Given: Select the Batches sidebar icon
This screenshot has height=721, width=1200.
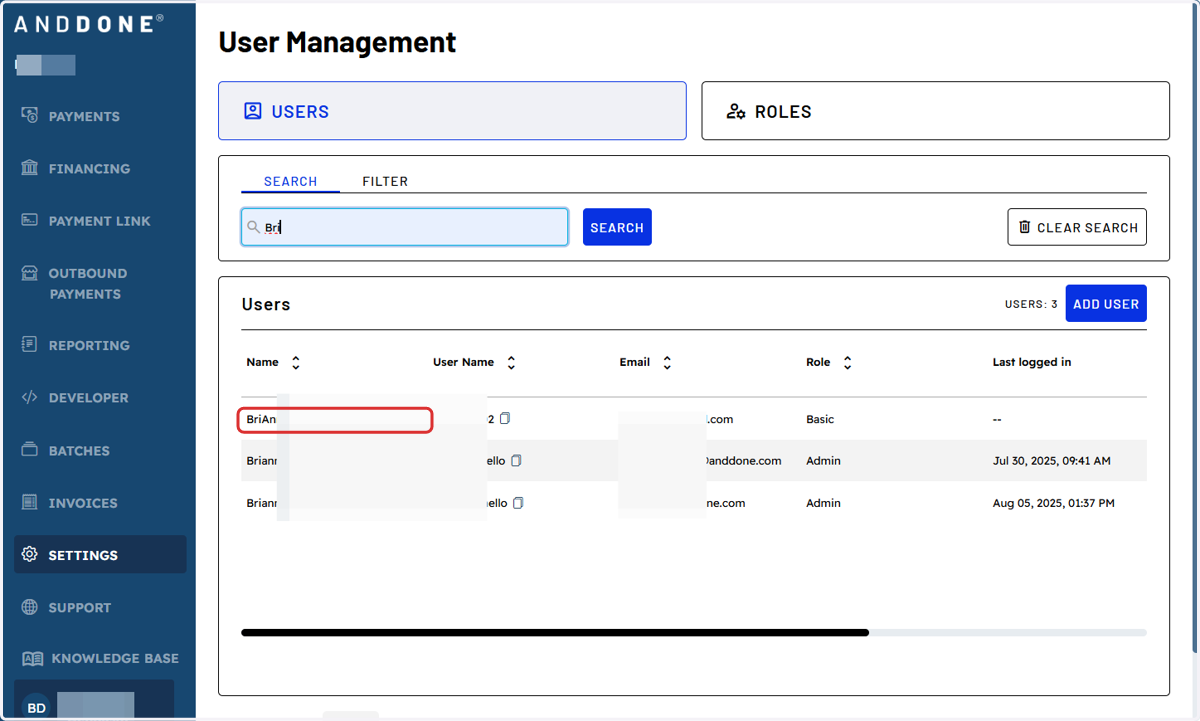Looking at the screenshot, I should (30, 450).
